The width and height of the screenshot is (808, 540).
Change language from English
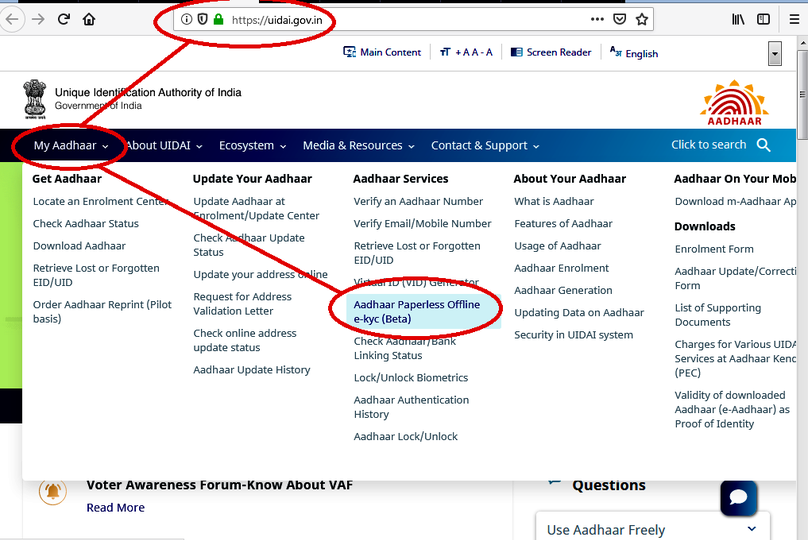(634, 53)
